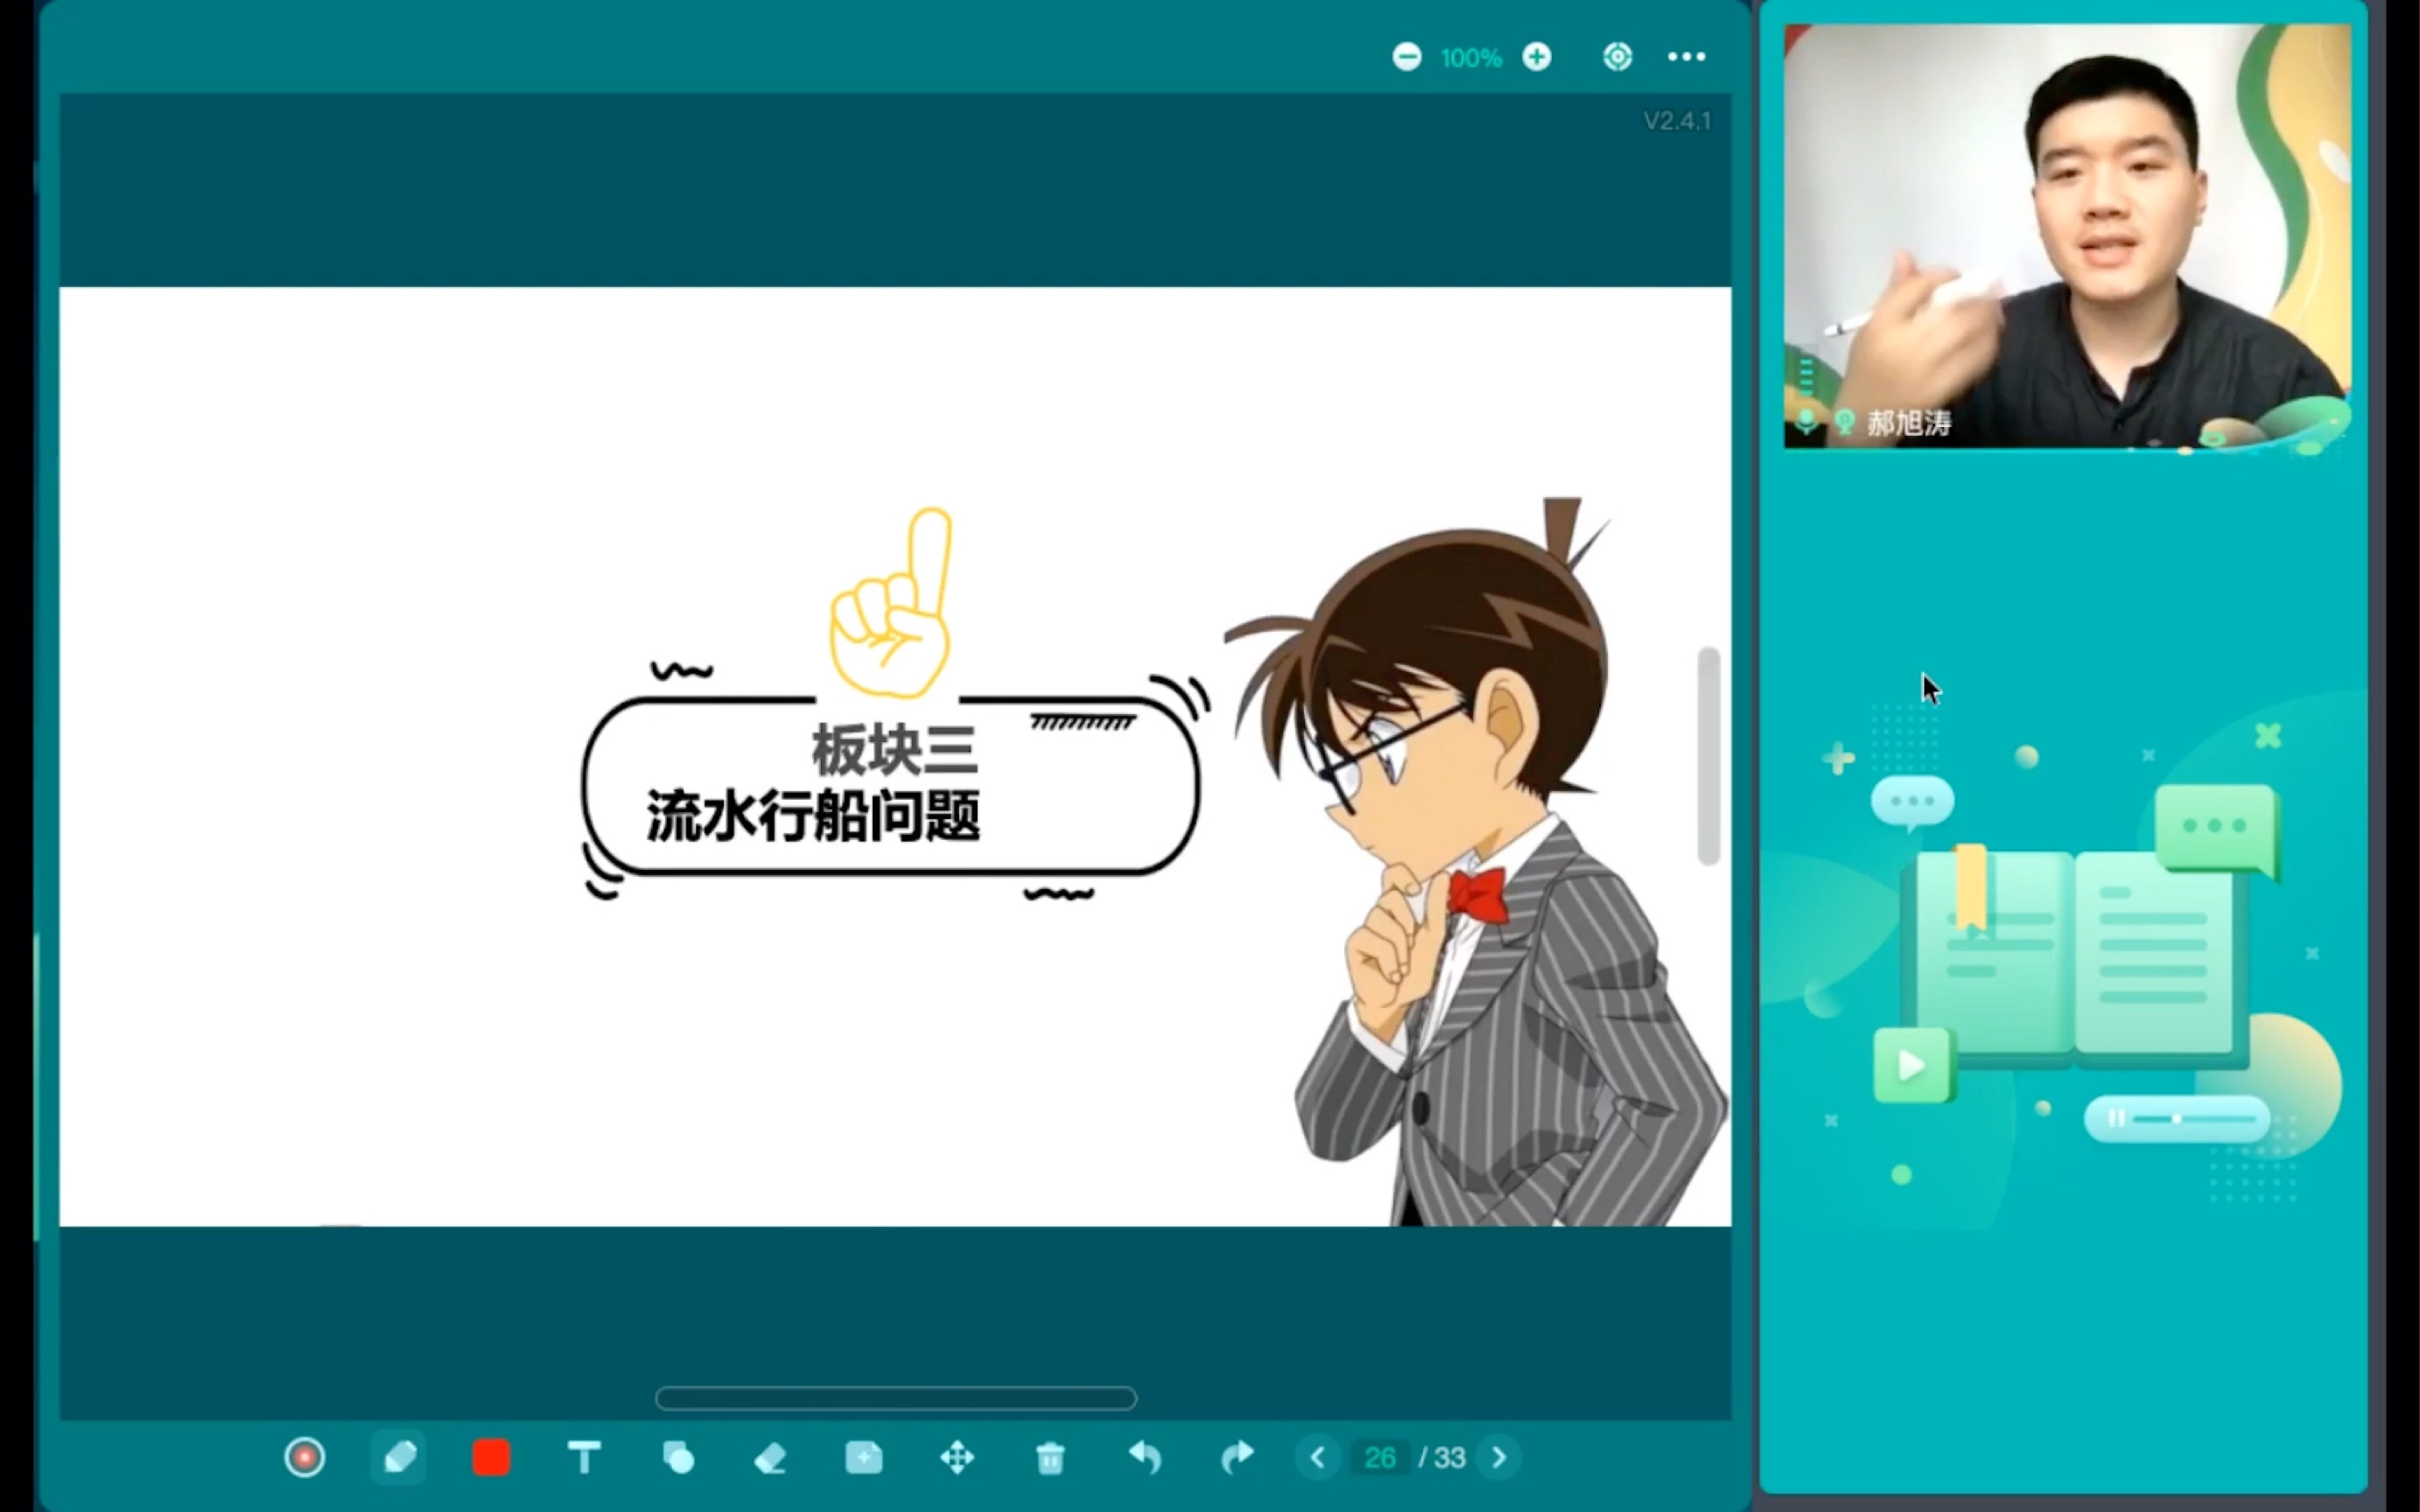Click the zoom in plus icon
Viewport: 2420px width, 1512px height.
point(1537,57)
